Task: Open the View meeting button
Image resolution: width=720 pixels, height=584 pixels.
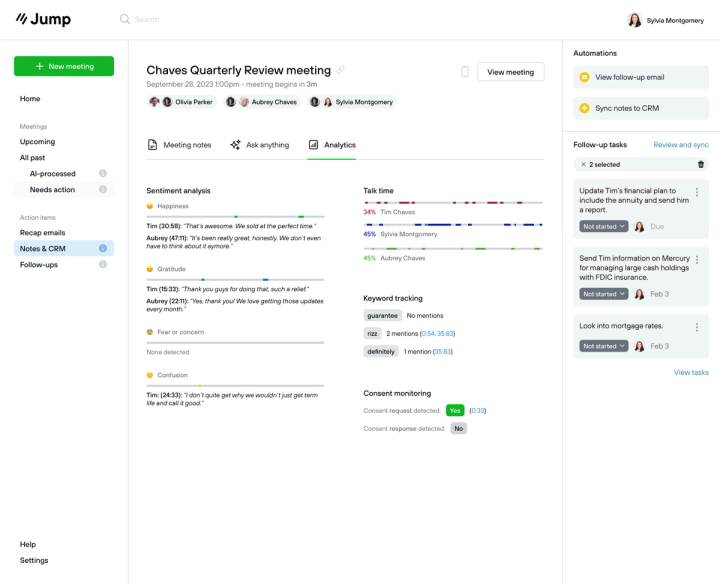Action: point(511,72)
